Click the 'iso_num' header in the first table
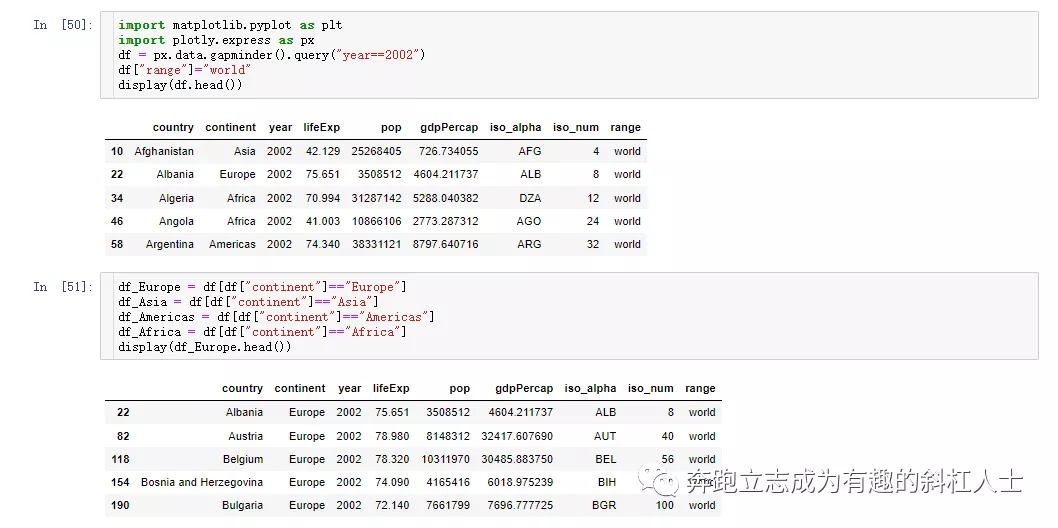This screenshot has width=1058, height=528. point(576,127)
